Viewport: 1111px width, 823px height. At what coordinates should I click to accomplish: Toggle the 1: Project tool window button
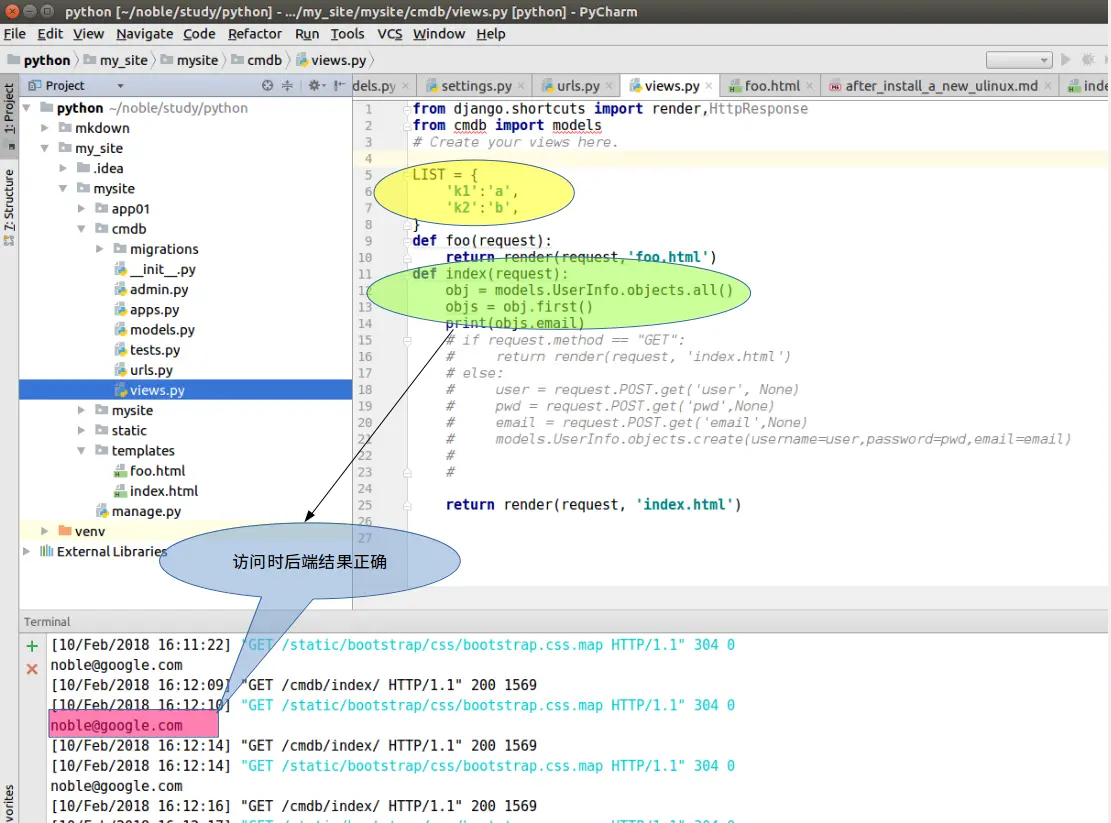pos(9,108)
